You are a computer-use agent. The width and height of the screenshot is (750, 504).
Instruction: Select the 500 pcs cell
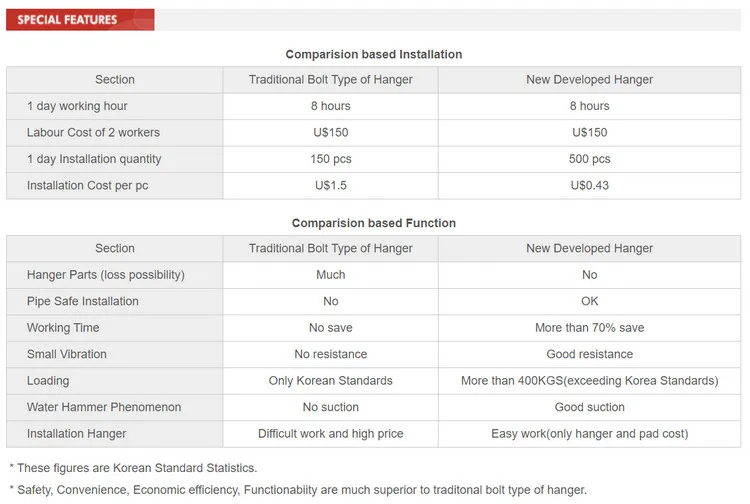point(589,159)
